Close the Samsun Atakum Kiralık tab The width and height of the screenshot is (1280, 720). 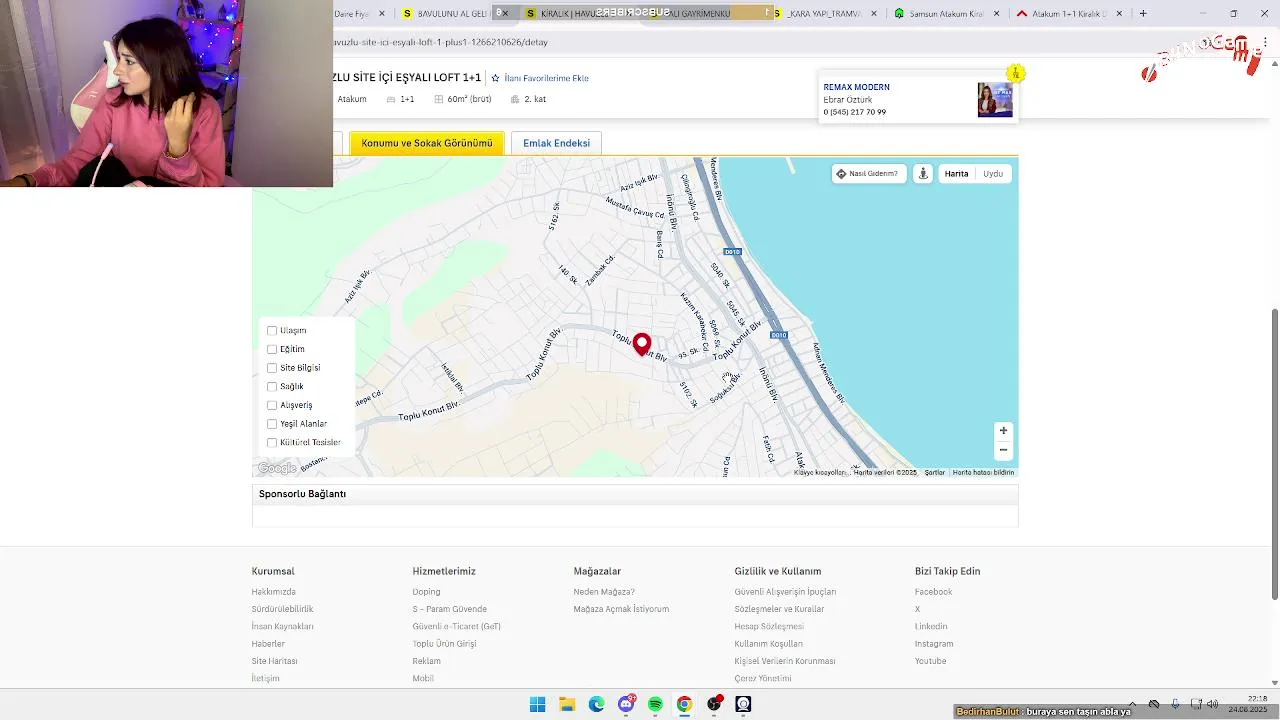pos(997,14)
